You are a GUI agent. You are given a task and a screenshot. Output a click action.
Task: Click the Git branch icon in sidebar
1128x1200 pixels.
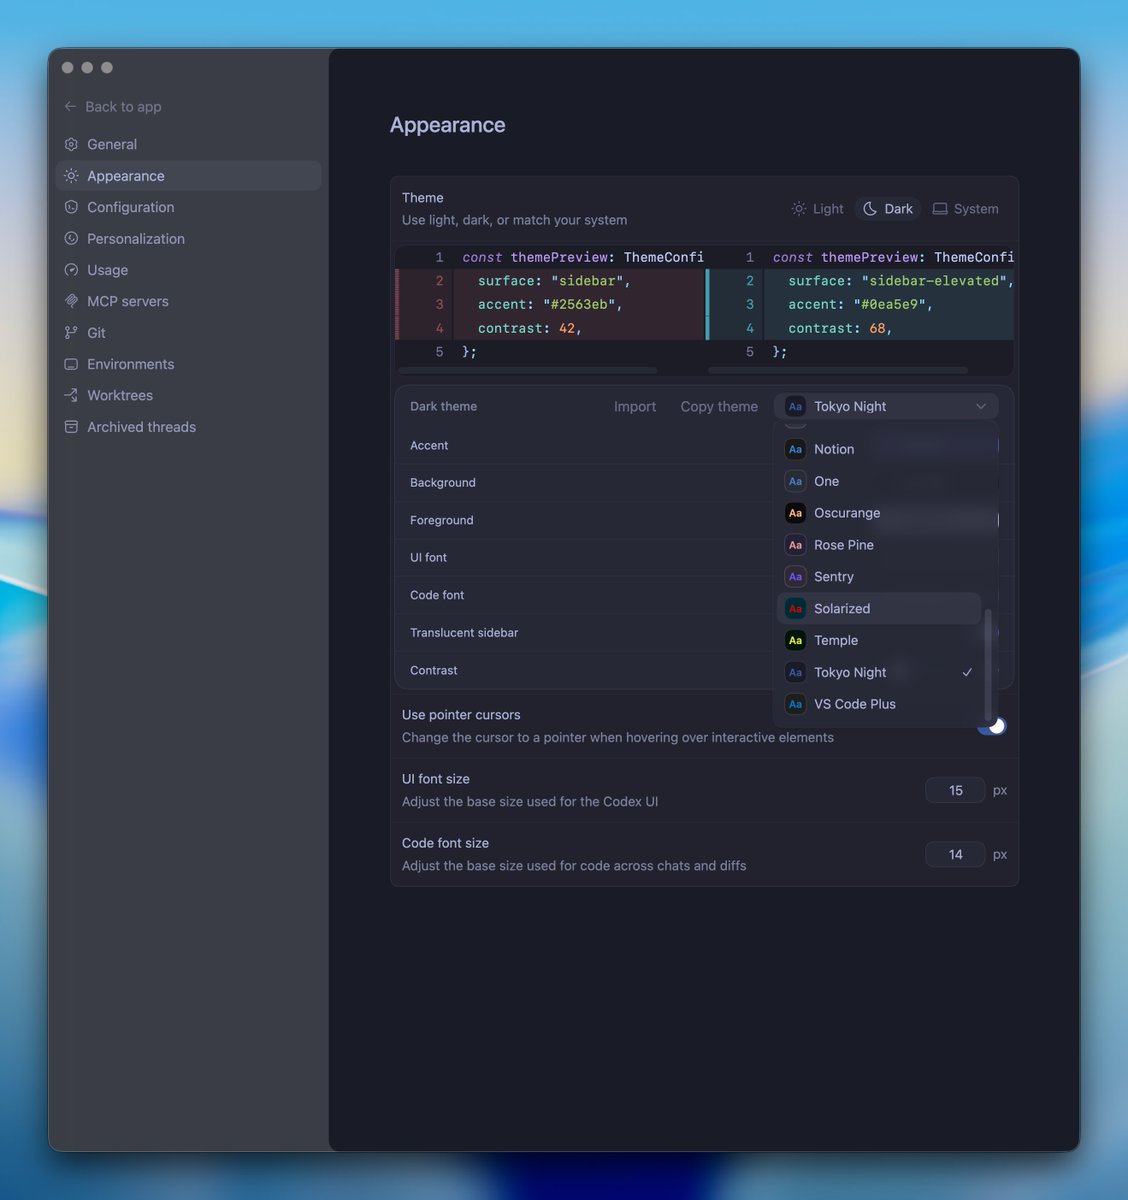pyautogui.click(x=71, y=333)
